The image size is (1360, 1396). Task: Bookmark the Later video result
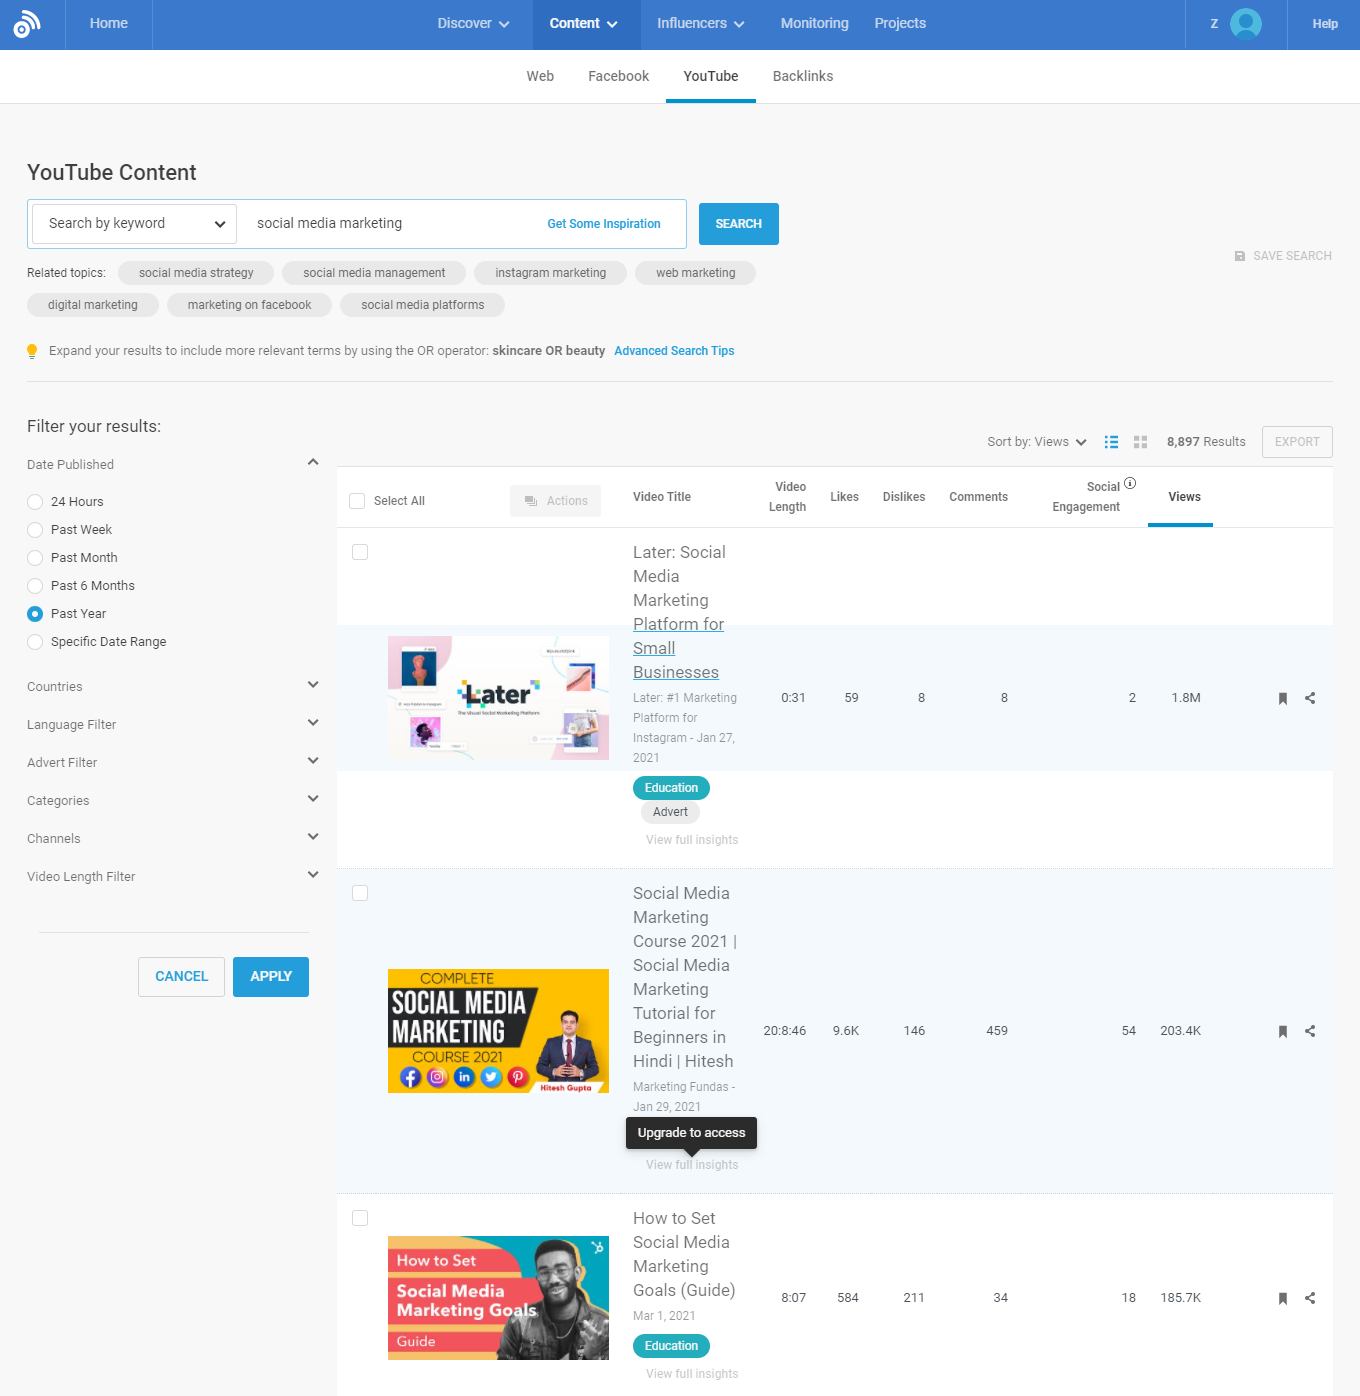pyautogui.click(x=1283, y=698)
